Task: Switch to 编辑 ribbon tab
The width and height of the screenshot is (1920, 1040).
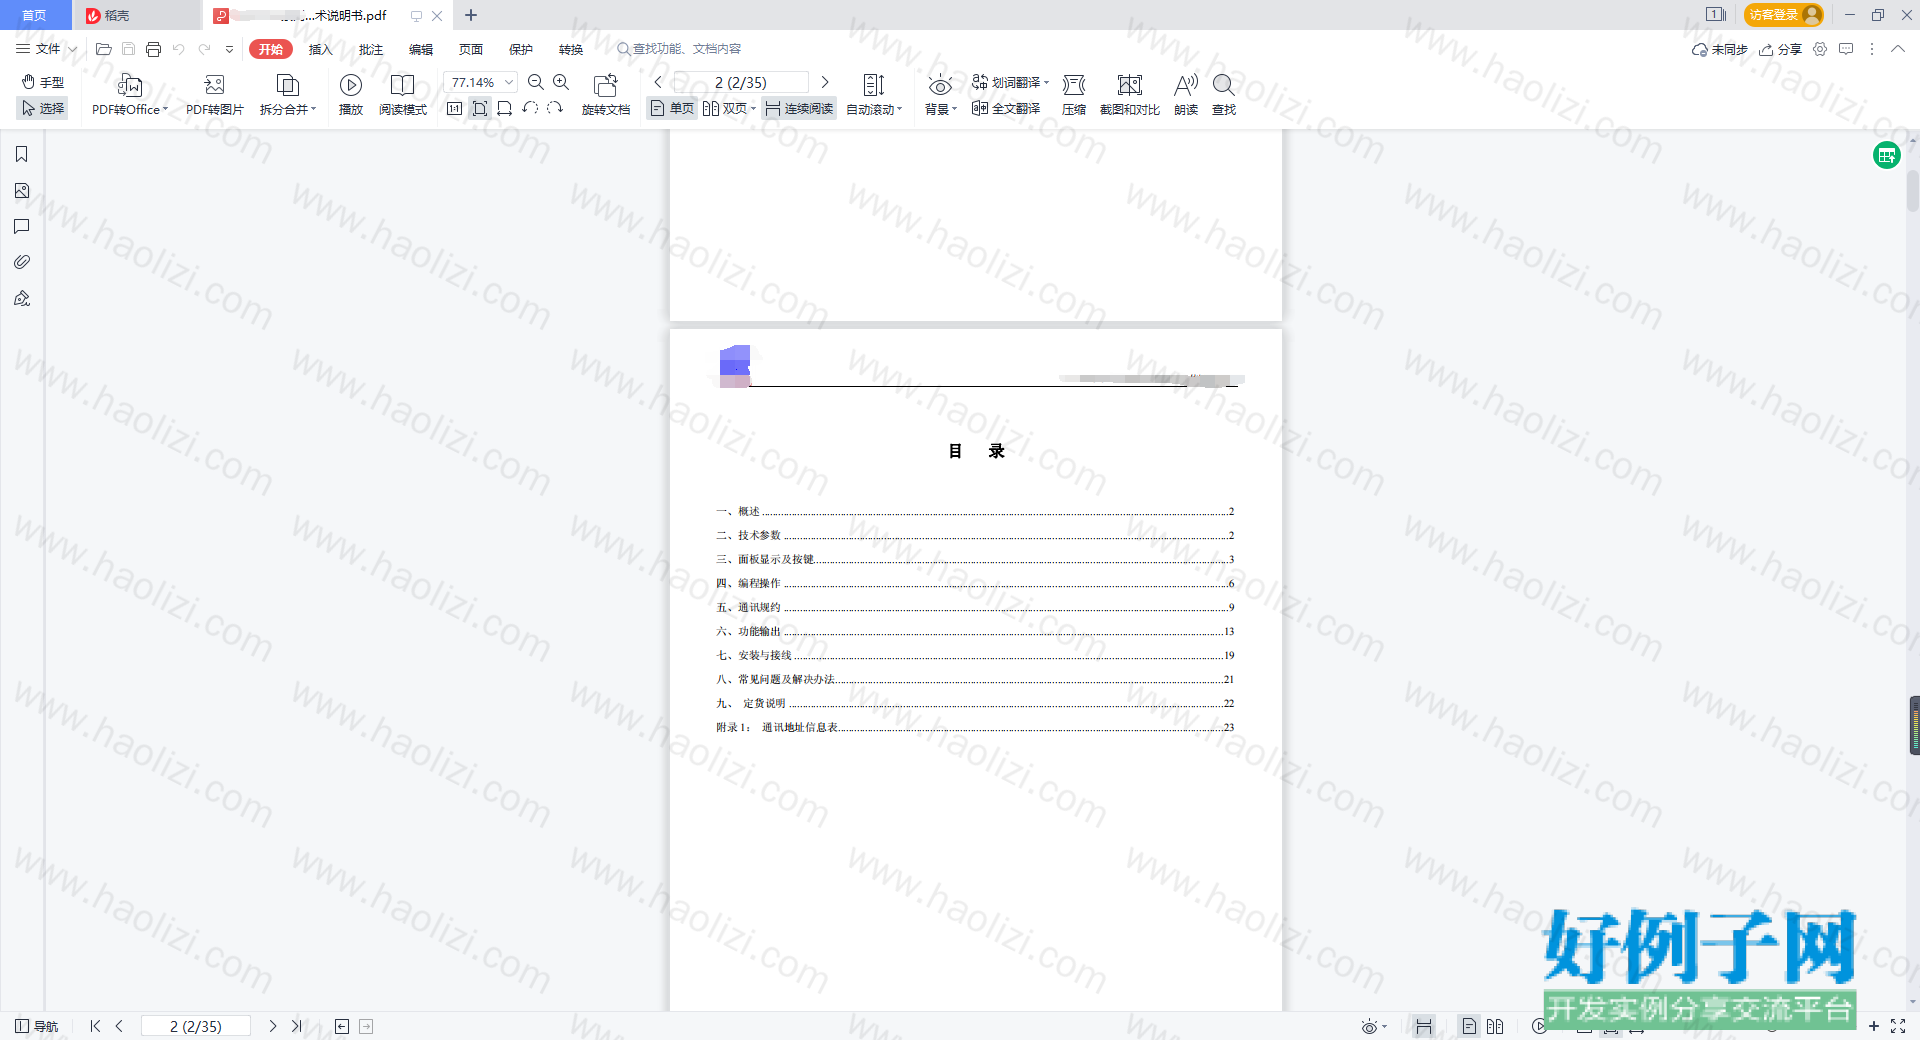Action: point(421,49)
